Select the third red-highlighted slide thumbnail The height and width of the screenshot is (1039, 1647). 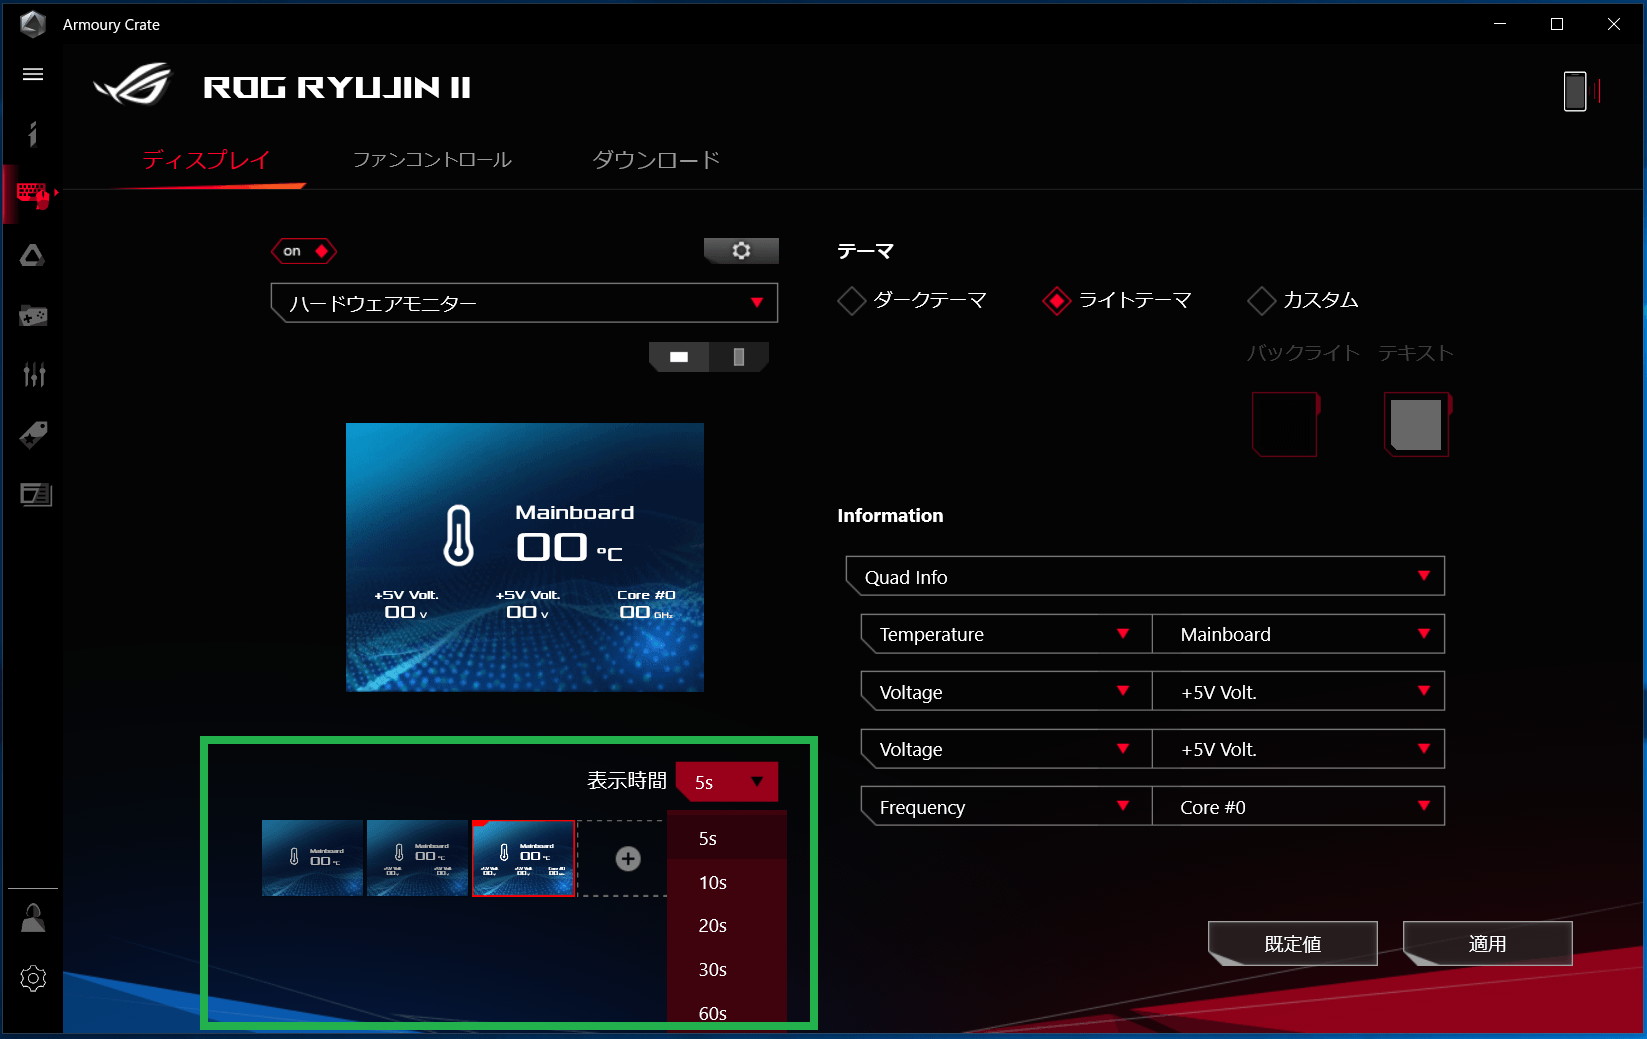click(x=523, y=858)
